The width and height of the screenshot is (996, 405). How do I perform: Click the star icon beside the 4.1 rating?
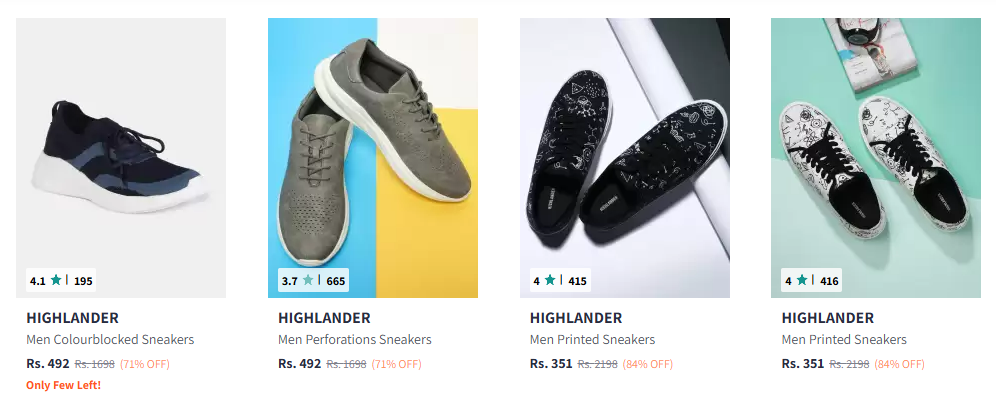click(56, 279)
